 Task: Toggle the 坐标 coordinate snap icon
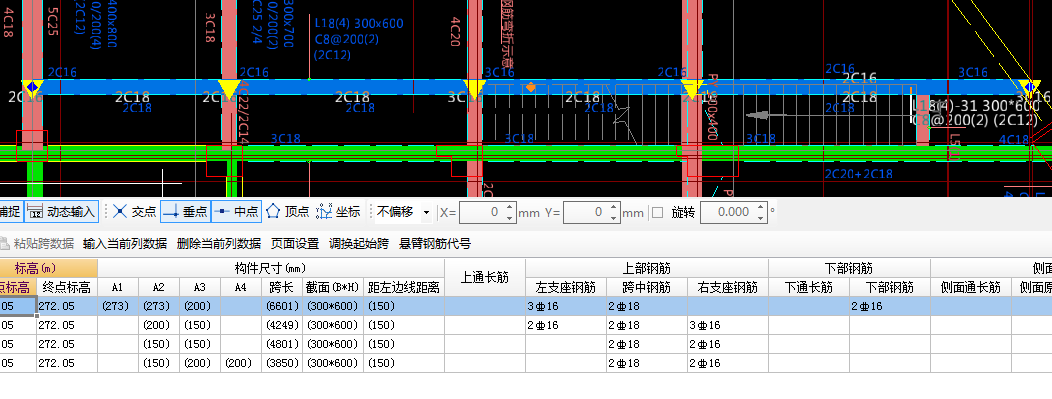pyautogui.click(x=324, y=212)
